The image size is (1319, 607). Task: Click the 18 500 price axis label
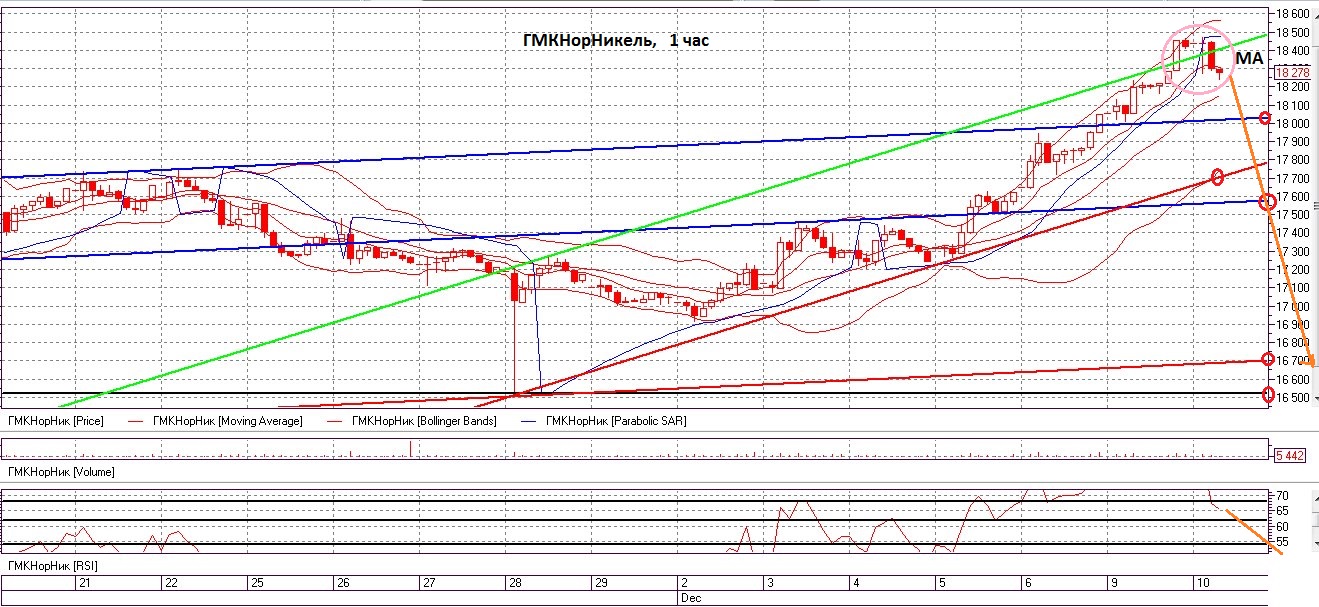pyautogui.click(x=1292, y=32)
